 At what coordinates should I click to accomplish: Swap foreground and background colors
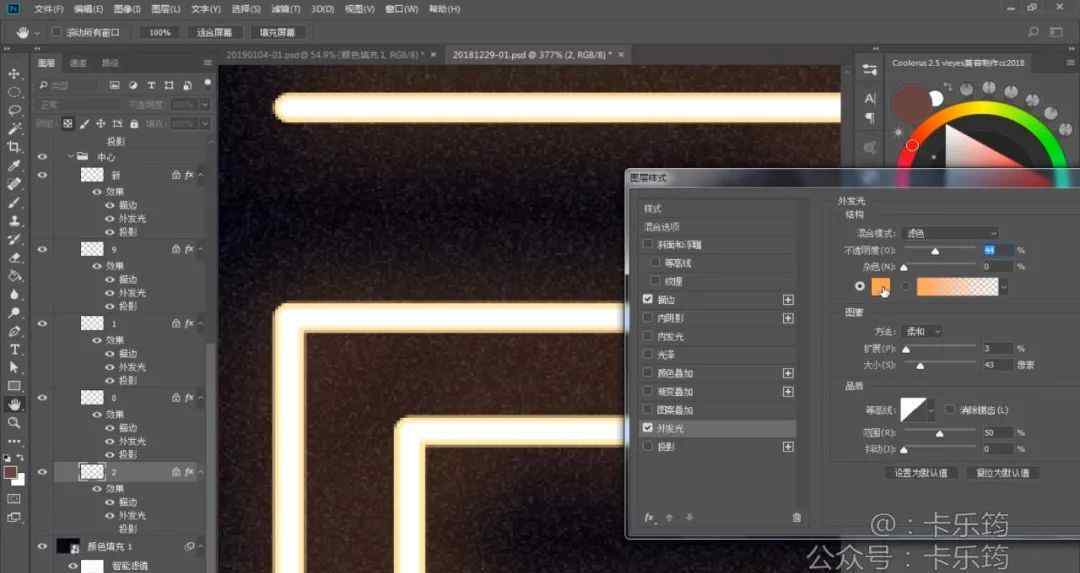click(x=20, y=457)
